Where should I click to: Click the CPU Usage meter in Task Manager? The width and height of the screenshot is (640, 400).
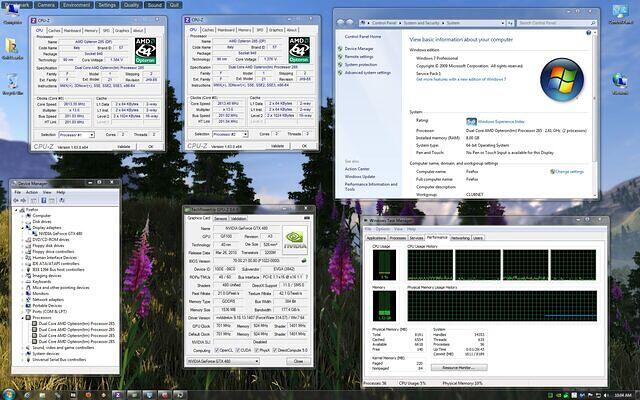[383, 265]
